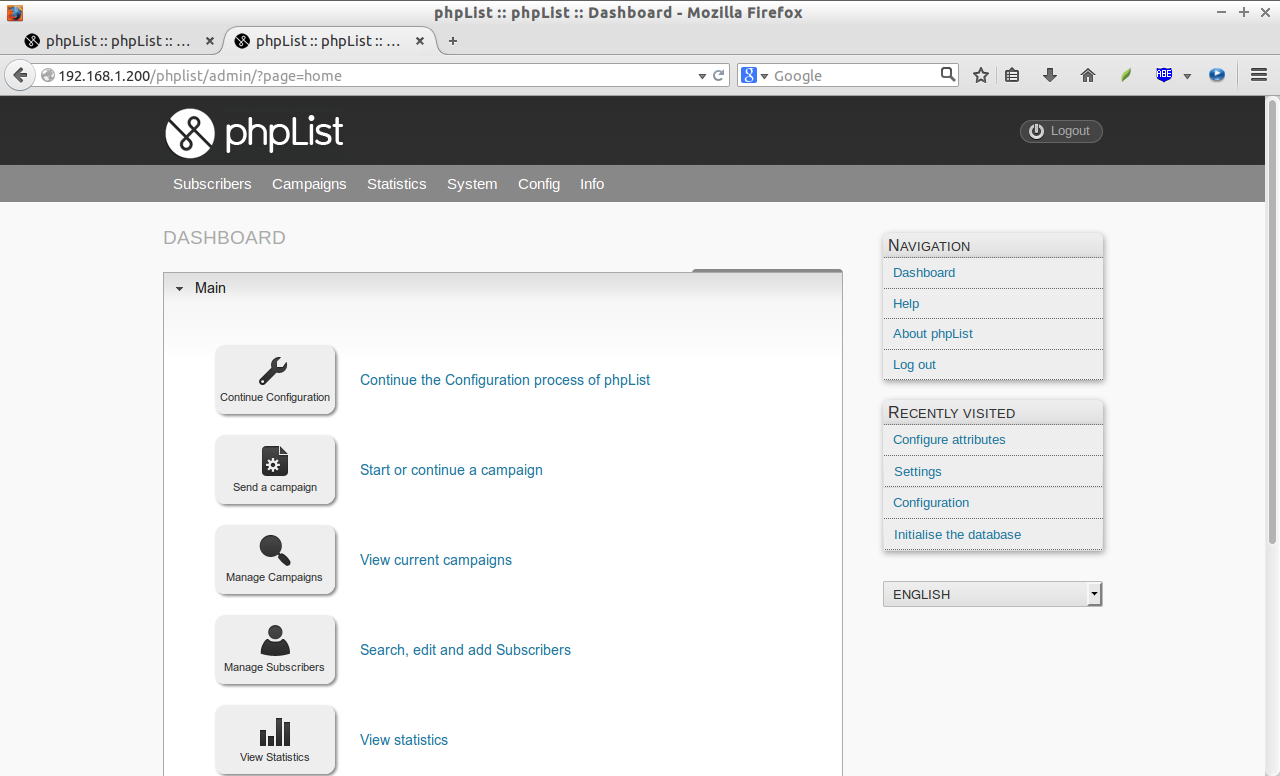Open the Manage Subscribers person icon
This screenshot has height=776, width=1280.
(275, 640)
